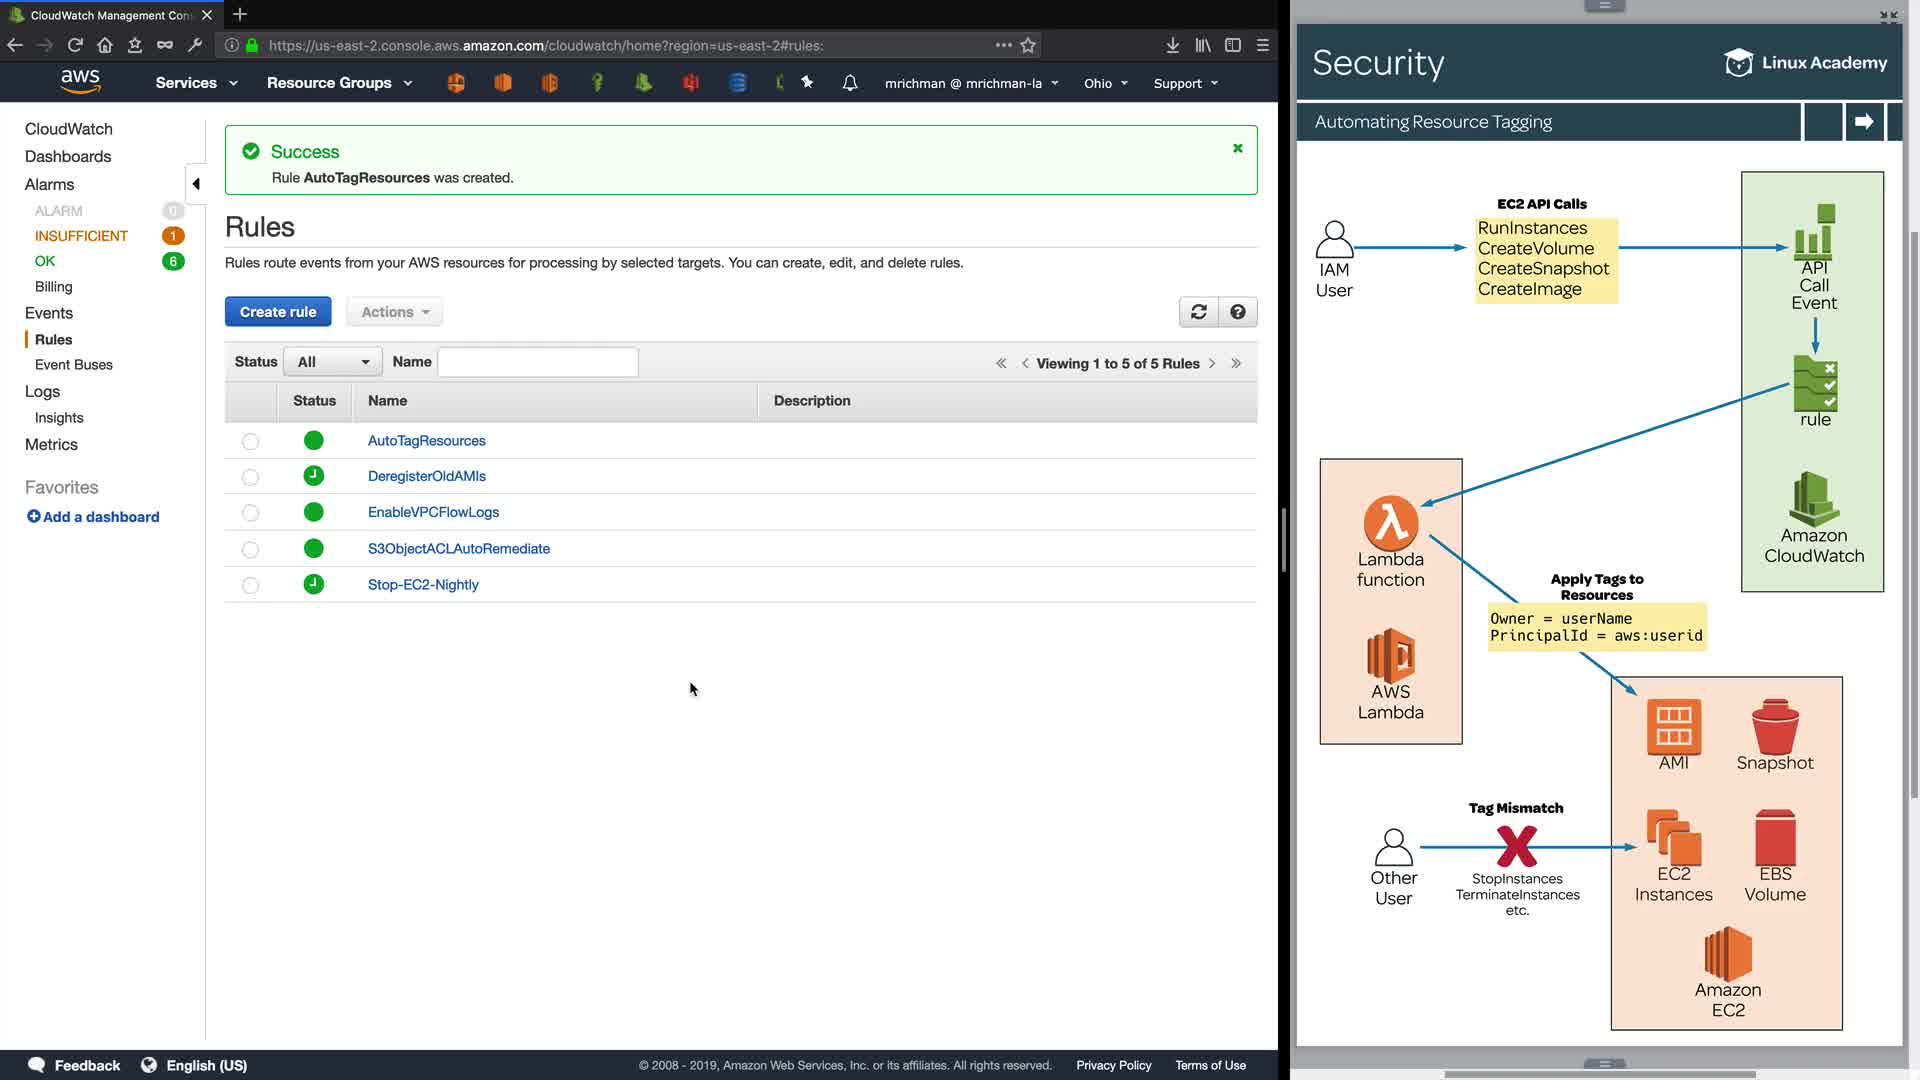Image resolution: width=1920 pixels, height=1080 pixels.
Task: Open the Ohio region dropdown
Action: pos(1105,83)
